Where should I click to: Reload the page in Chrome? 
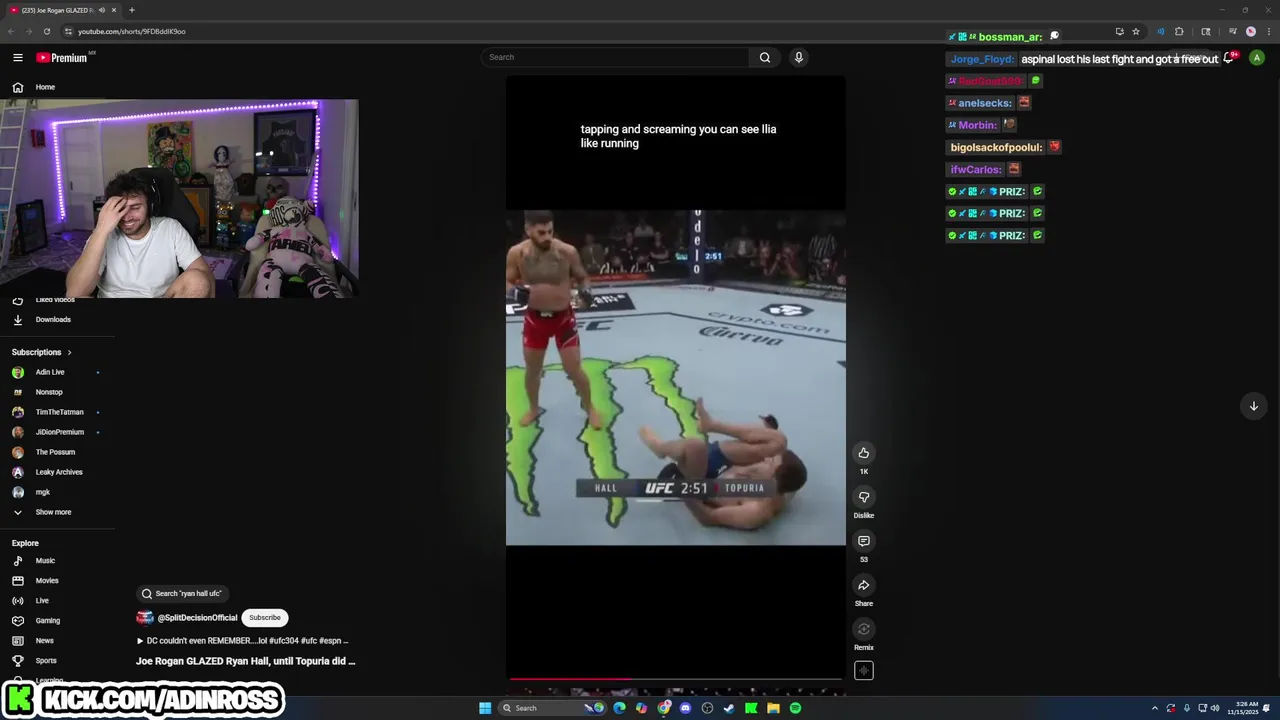[46, 31]
